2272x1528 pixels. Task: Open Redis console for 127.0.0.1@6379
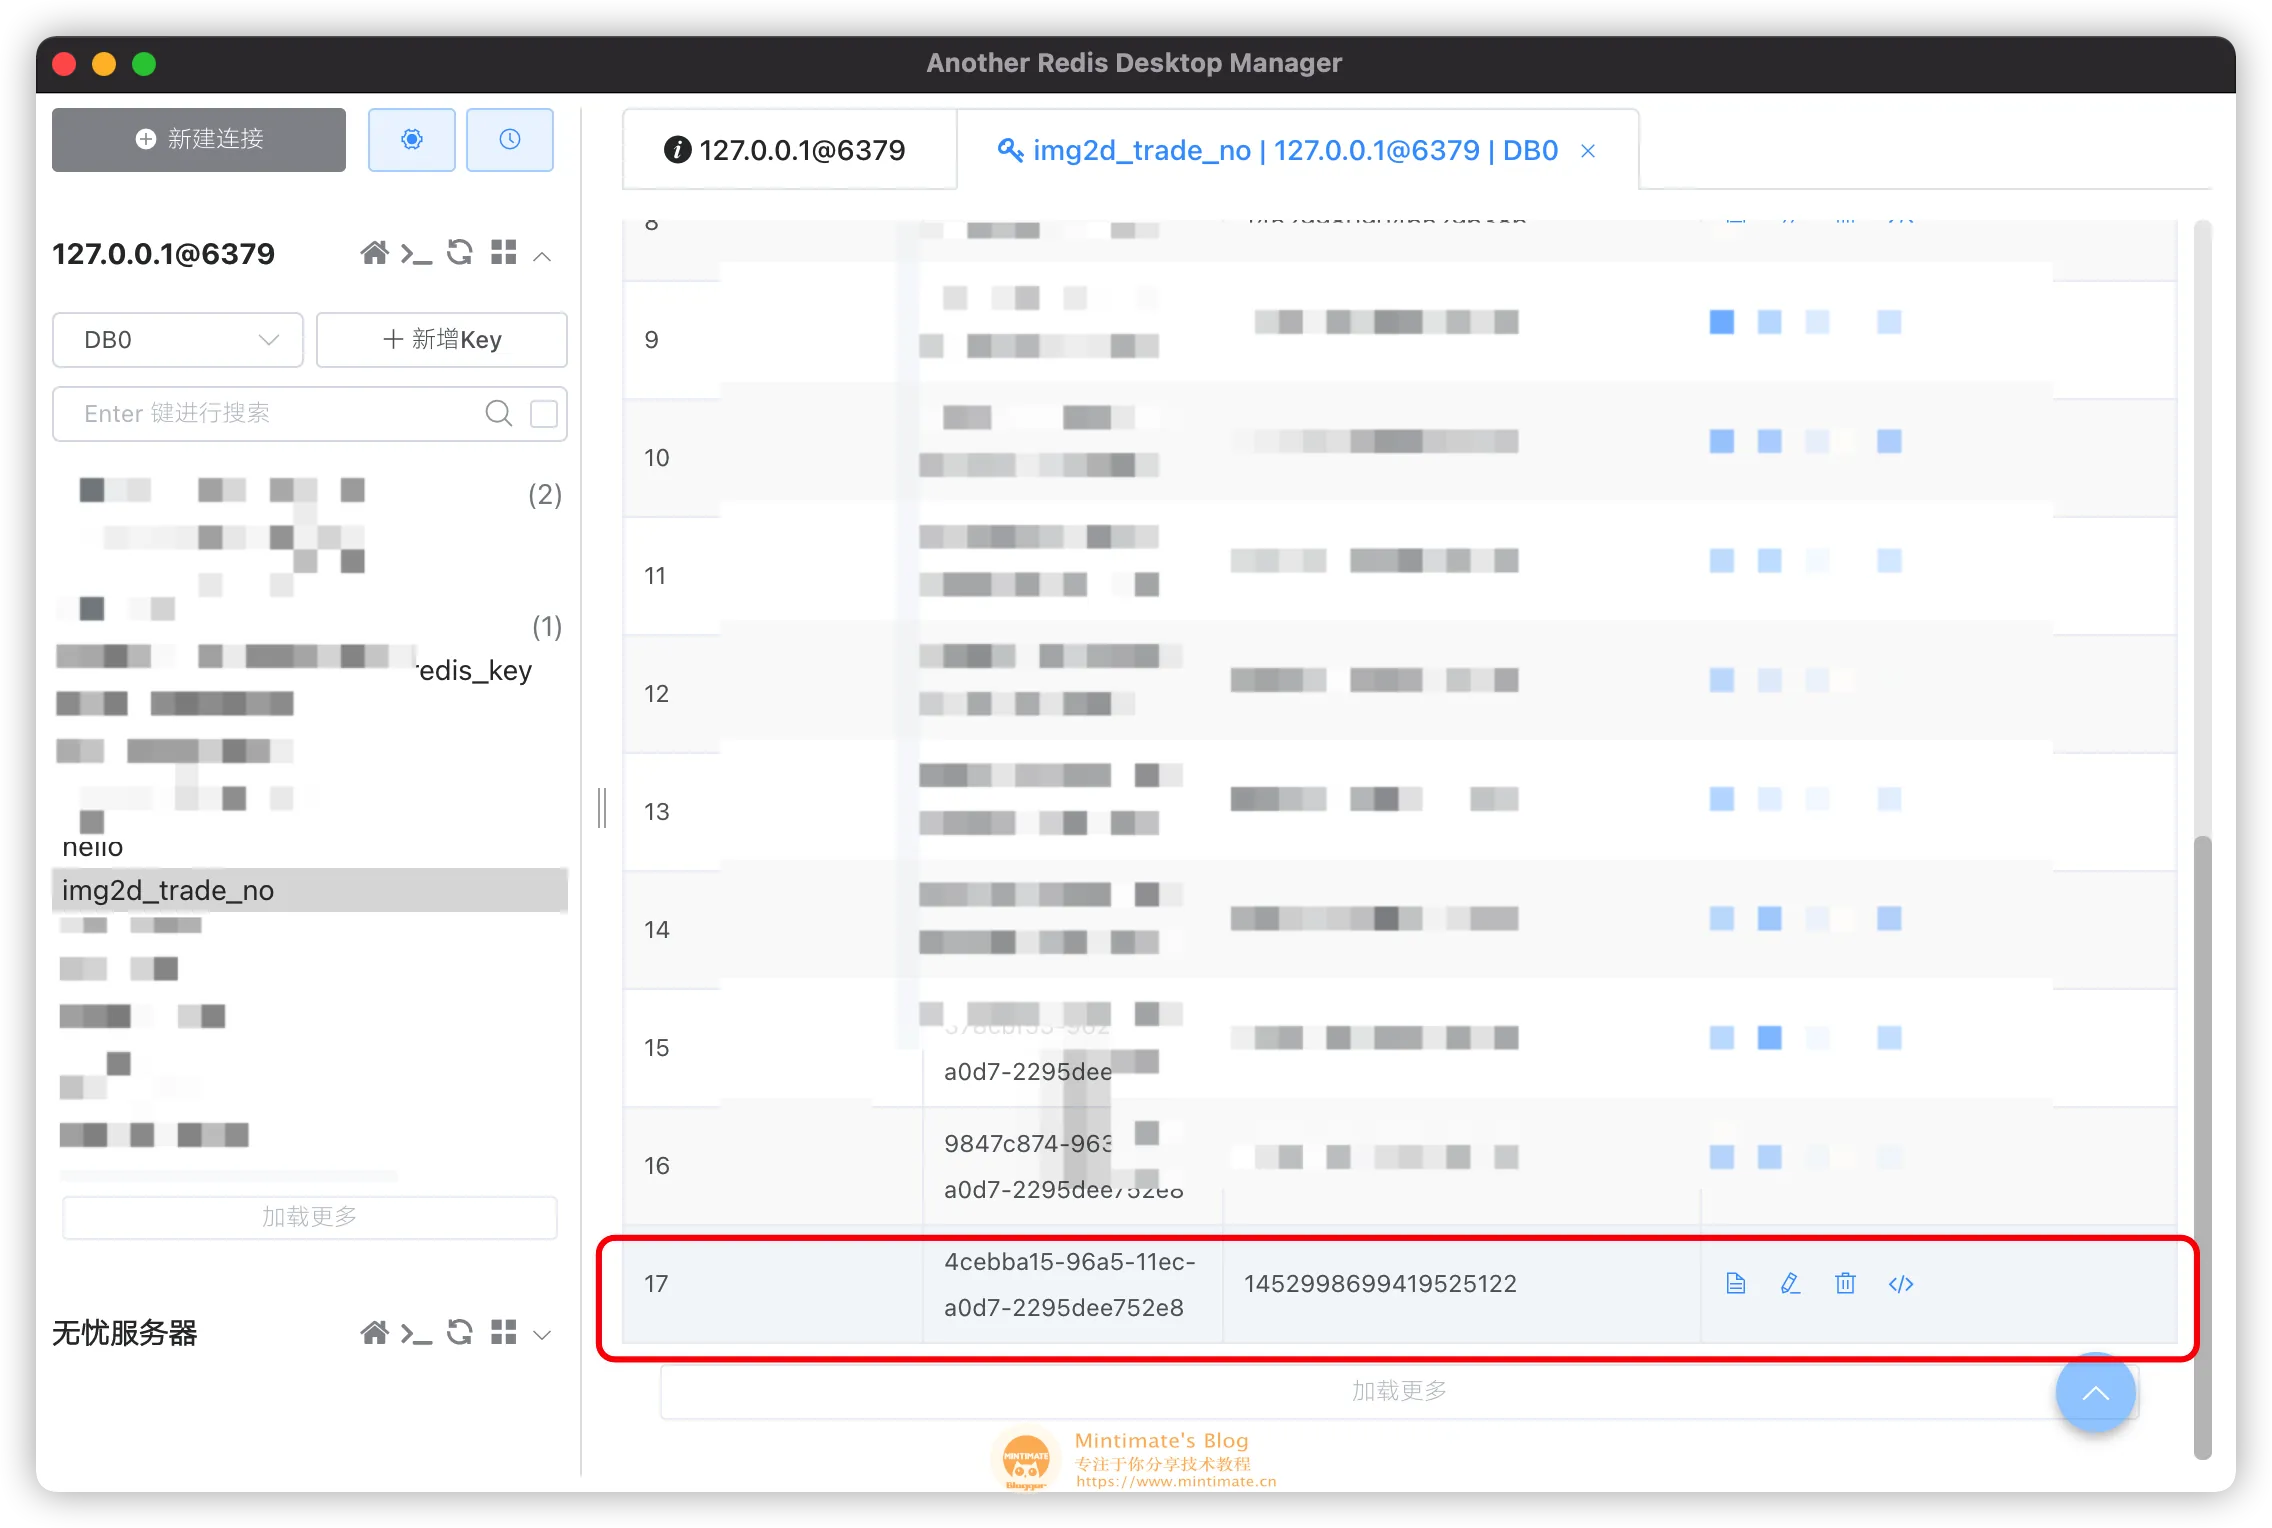pyautogui.click(x=416, y=254)
